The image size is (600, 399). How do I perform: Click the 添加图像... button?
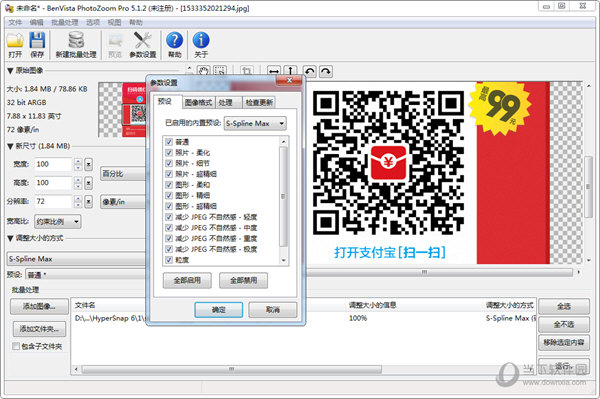[39, 306]
